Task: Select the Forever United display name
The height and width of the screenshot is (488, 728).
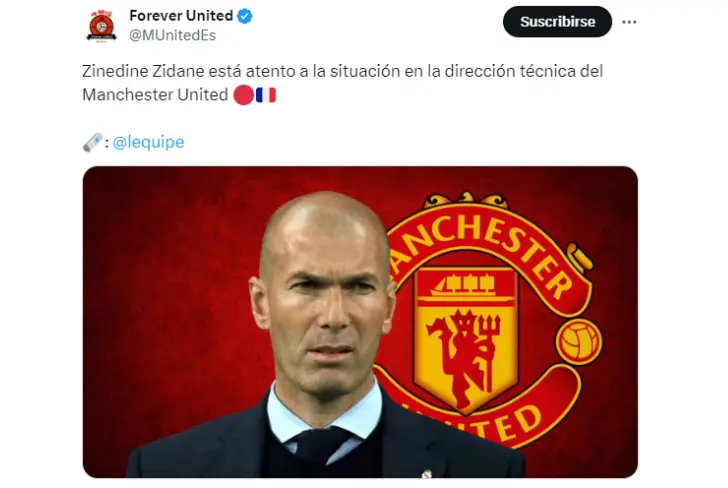Action: 181,16
